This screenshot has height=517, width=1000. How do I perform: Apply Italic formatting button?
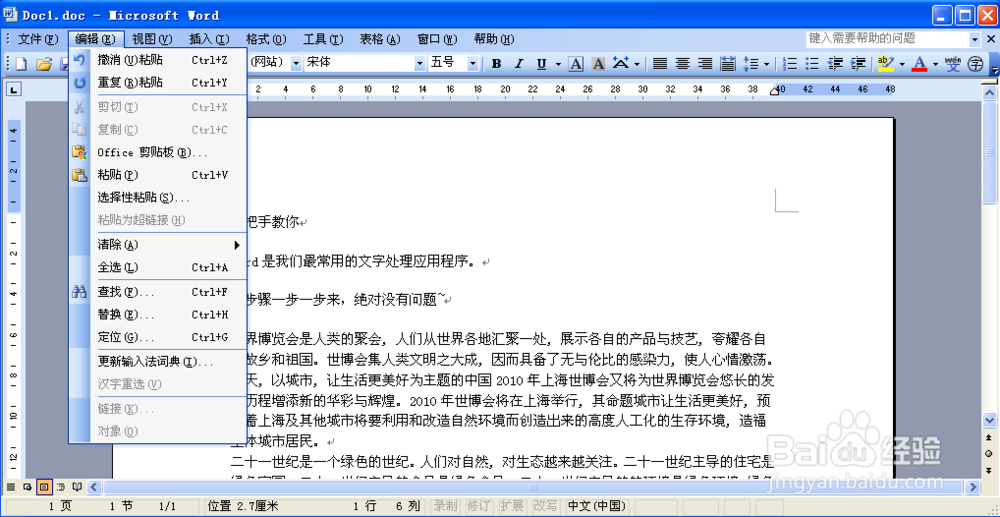[x=518, y=64]
